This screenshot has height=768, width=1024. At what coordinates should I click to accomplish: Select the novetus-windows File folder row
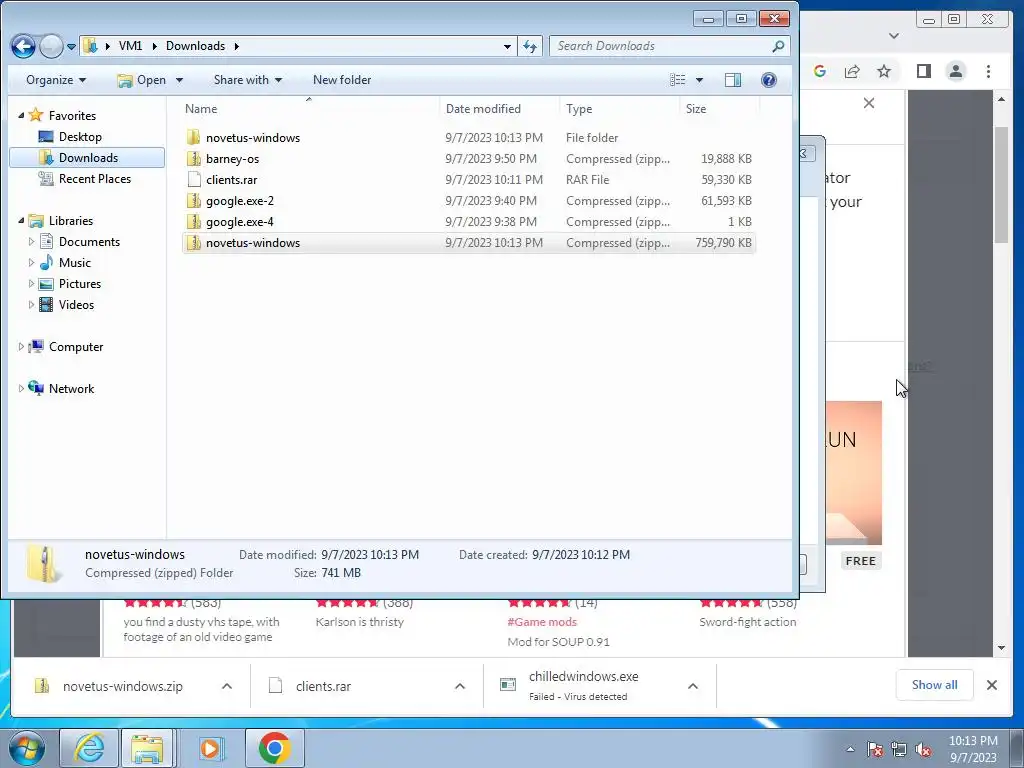click(x=468, y=138)
